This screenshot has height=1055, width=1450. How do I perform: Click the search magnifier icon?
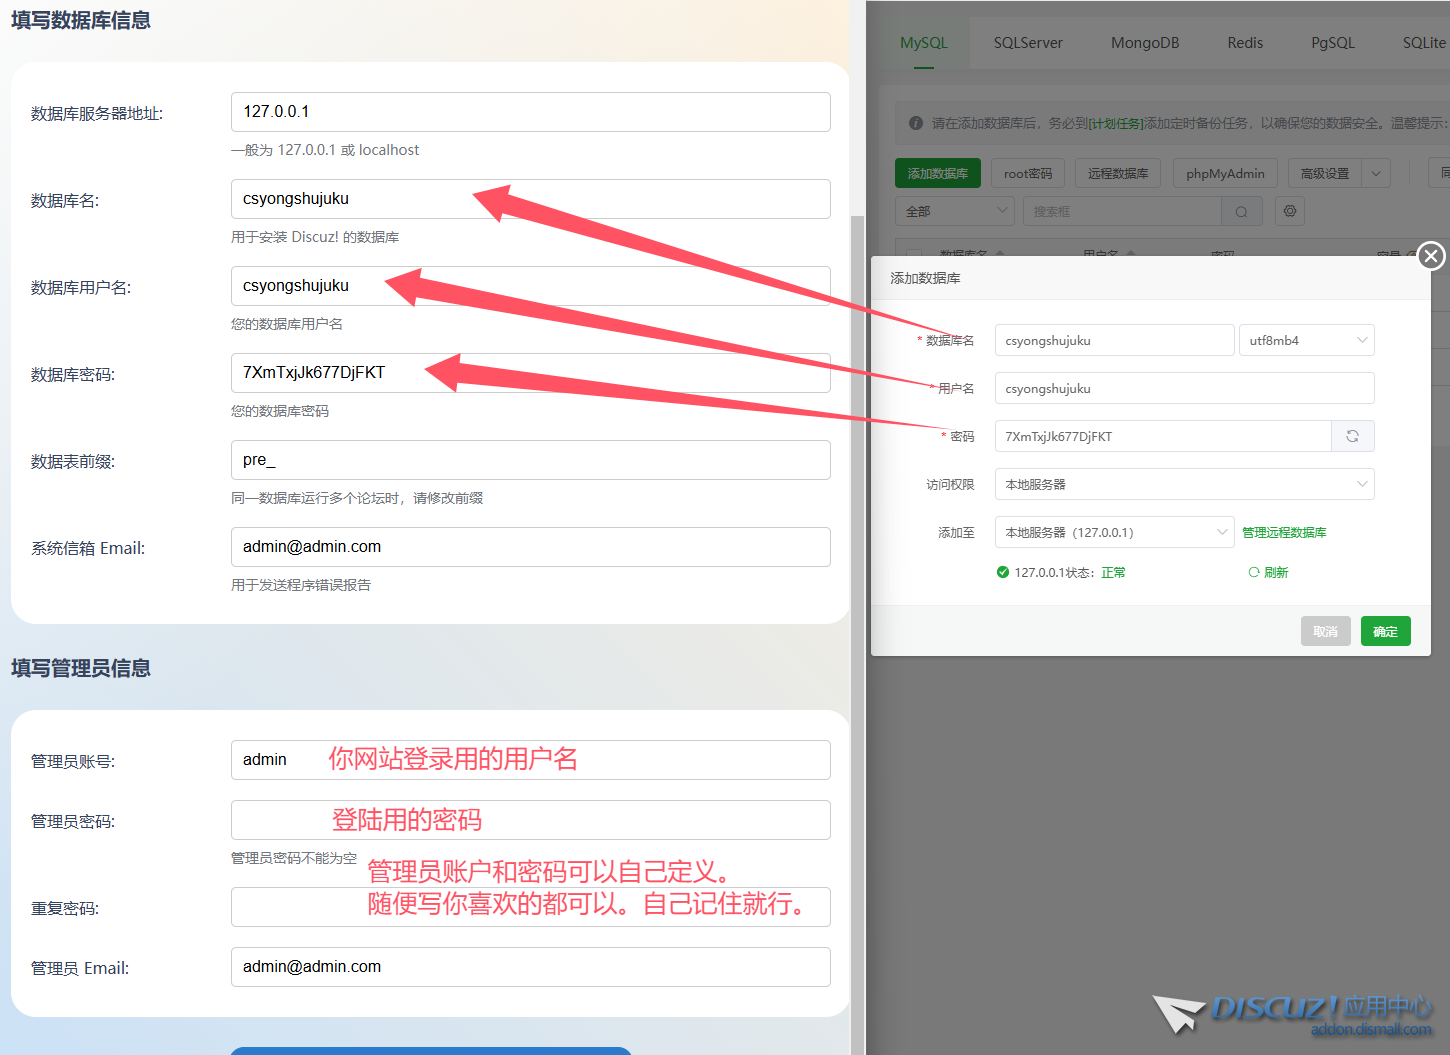(x=1241, y=212)
